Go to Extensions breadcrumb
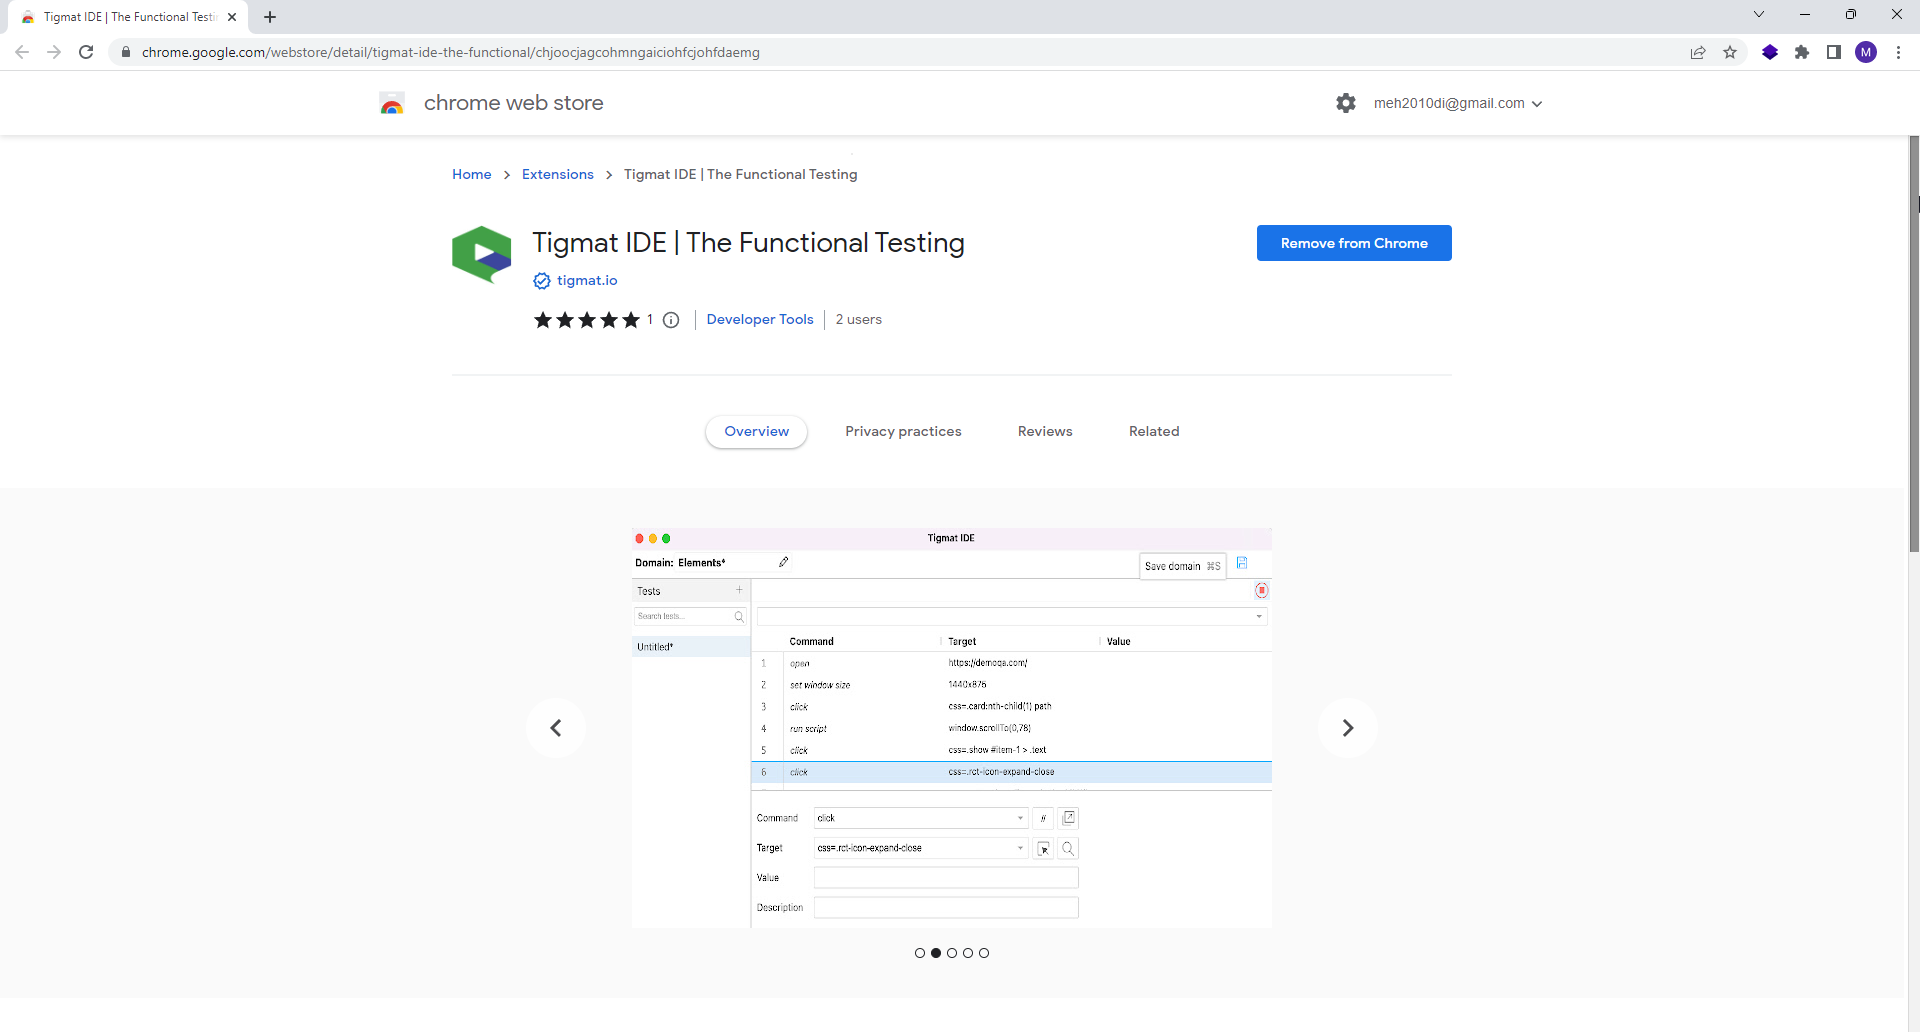This screenshot has width=1920, height=1032. pos(558,174)
